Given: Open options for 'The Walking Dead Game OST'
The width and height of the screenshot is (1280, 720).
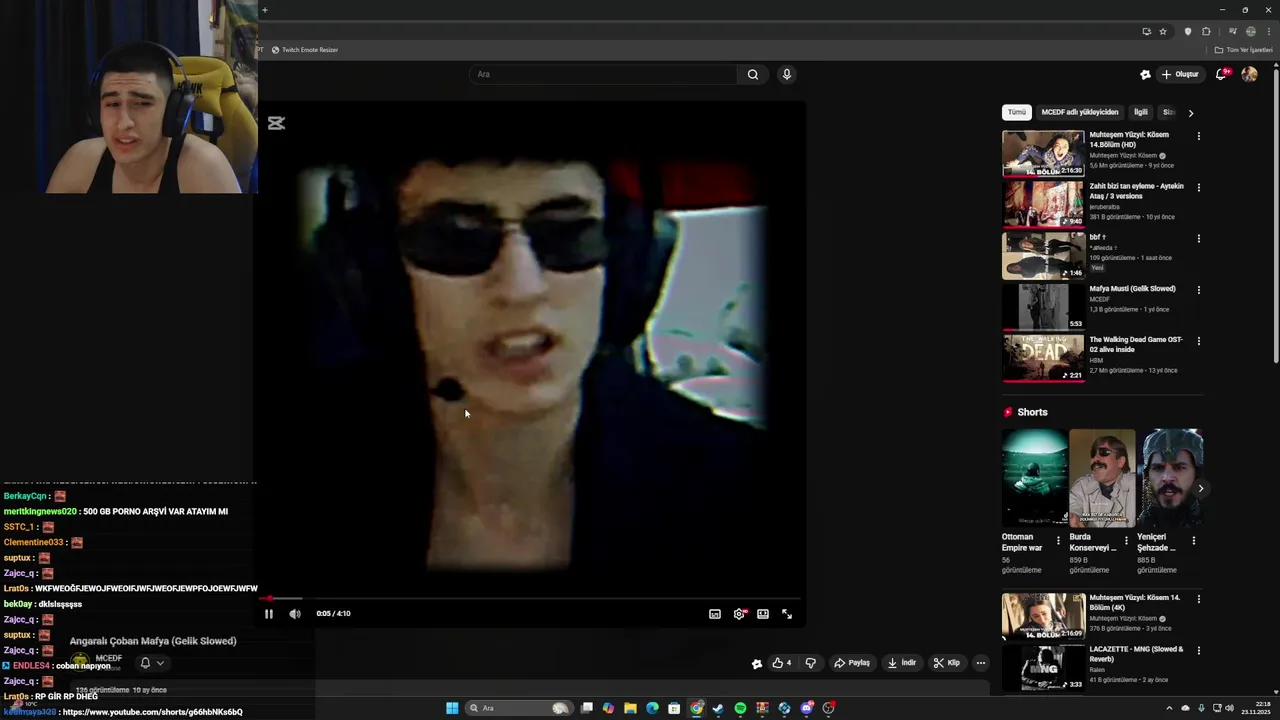Looking at the screenshot, I should (x=1199, y=341).
